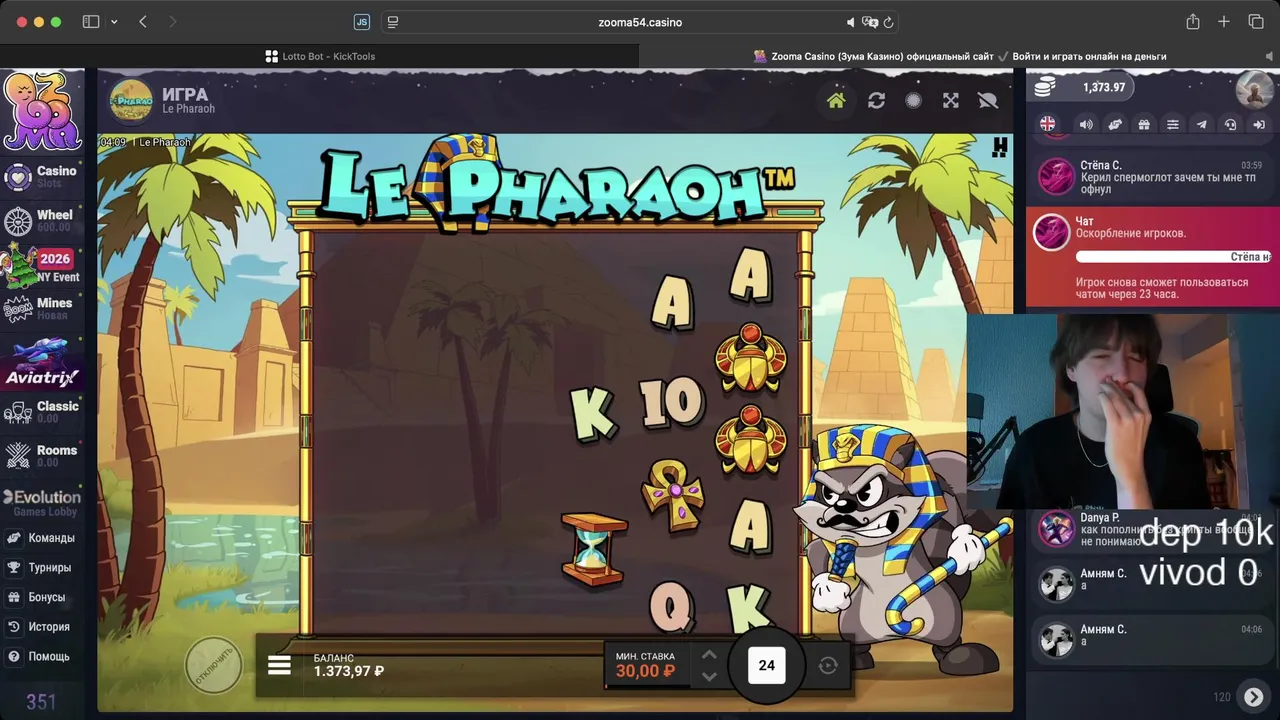
Task: Click Danya P. avatar in chat
Action: (x=1055, y=529)
